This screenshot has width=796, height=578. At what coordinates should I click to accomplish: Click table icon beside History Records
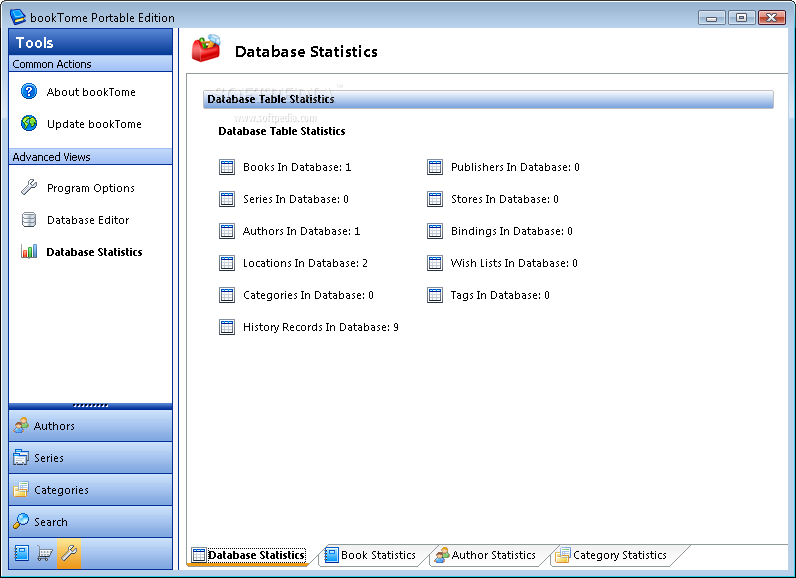(227, 327)
